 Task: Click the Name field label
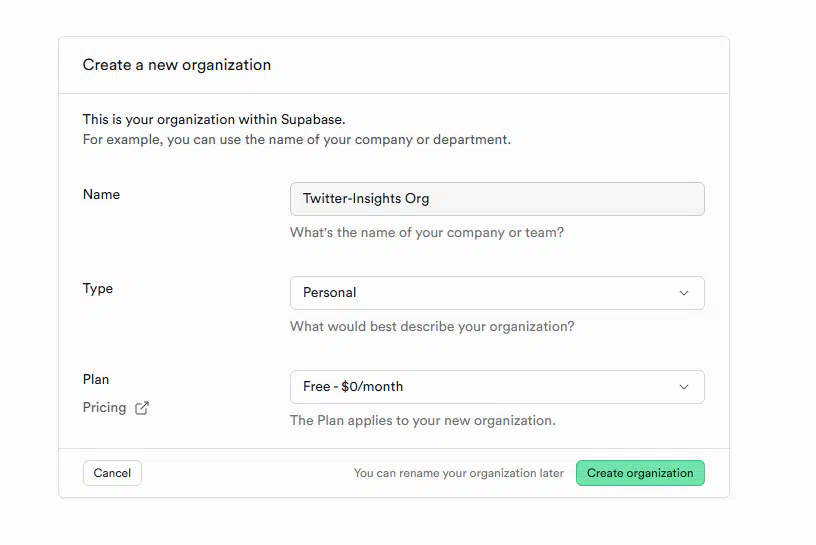pyautogui.click(x=101, y=194)
